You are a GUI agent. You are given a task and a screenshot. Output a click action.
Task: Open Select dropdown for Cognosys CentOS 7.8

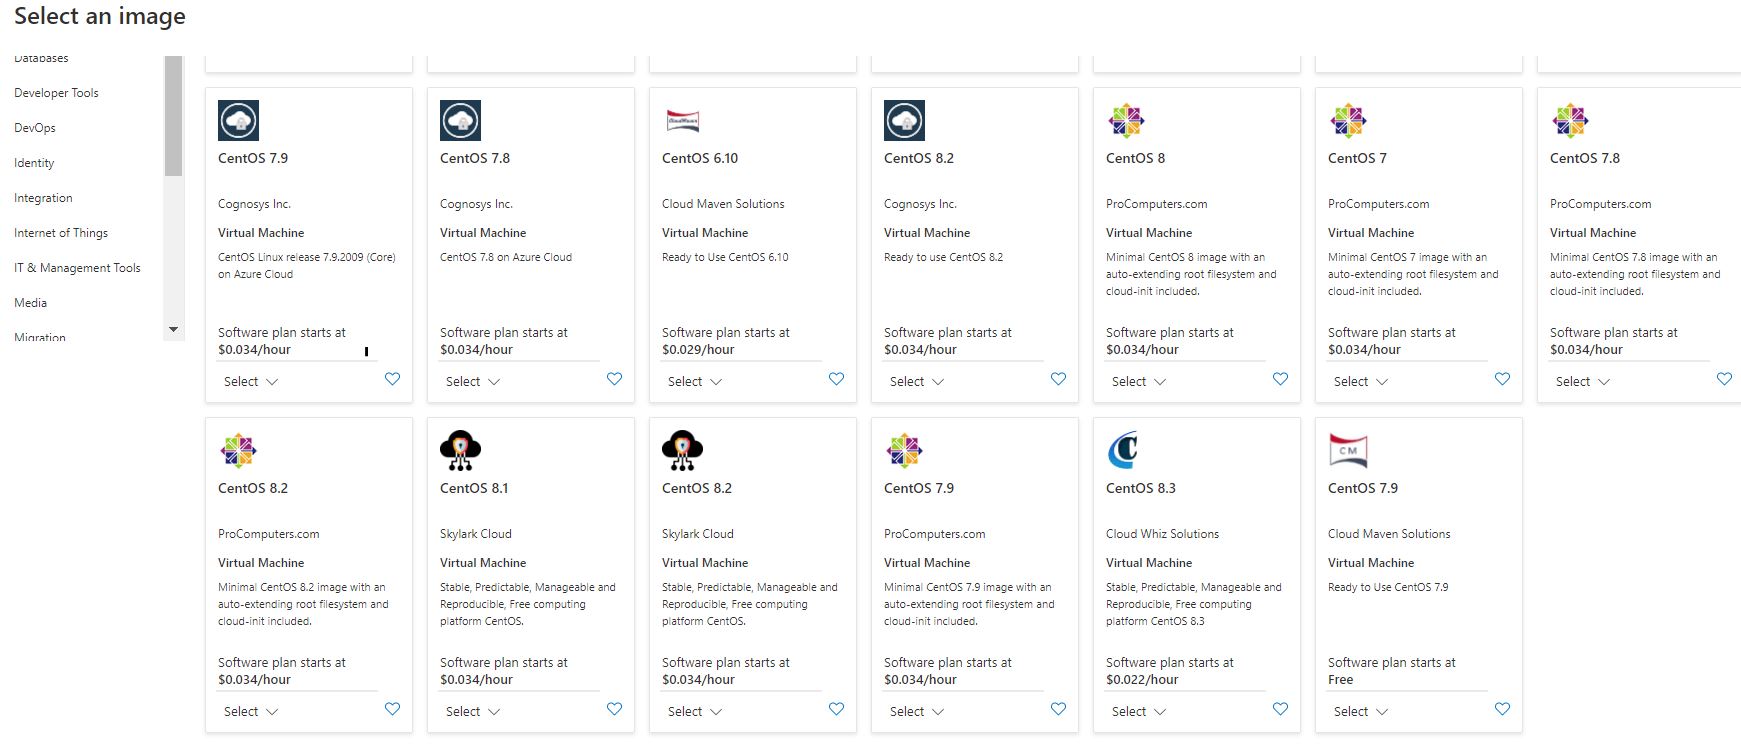pos(473,382)
